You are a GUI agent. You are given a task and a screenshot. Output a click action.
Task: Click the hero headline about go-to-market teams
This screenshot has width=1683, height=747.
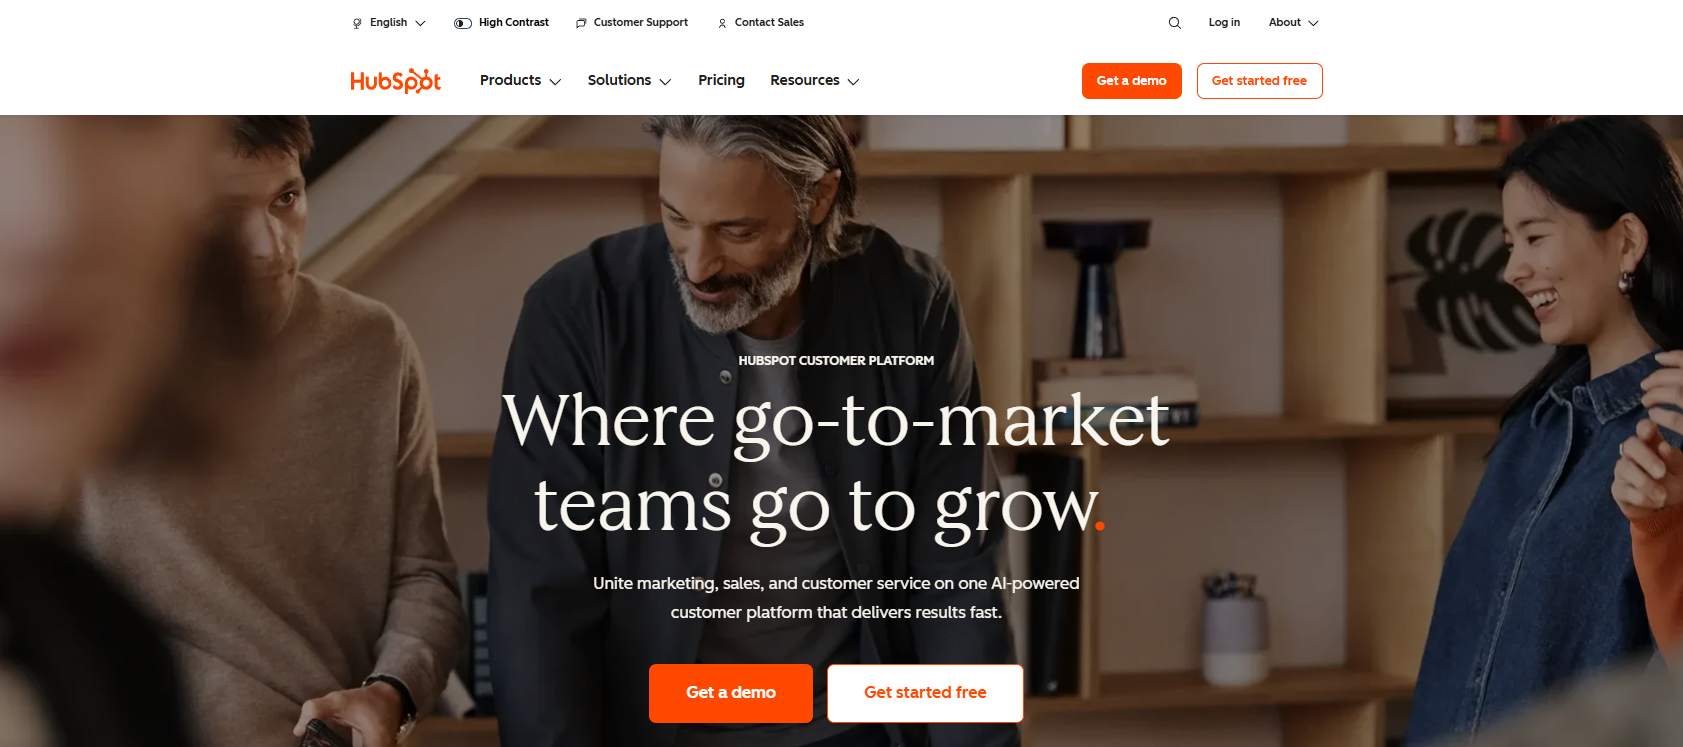point(836,463)
